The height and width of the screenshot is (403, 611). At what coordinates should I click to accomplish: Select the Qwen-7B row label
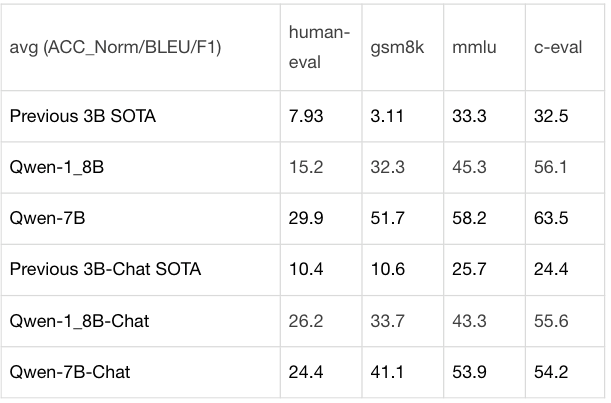click(x=47, y=218)
